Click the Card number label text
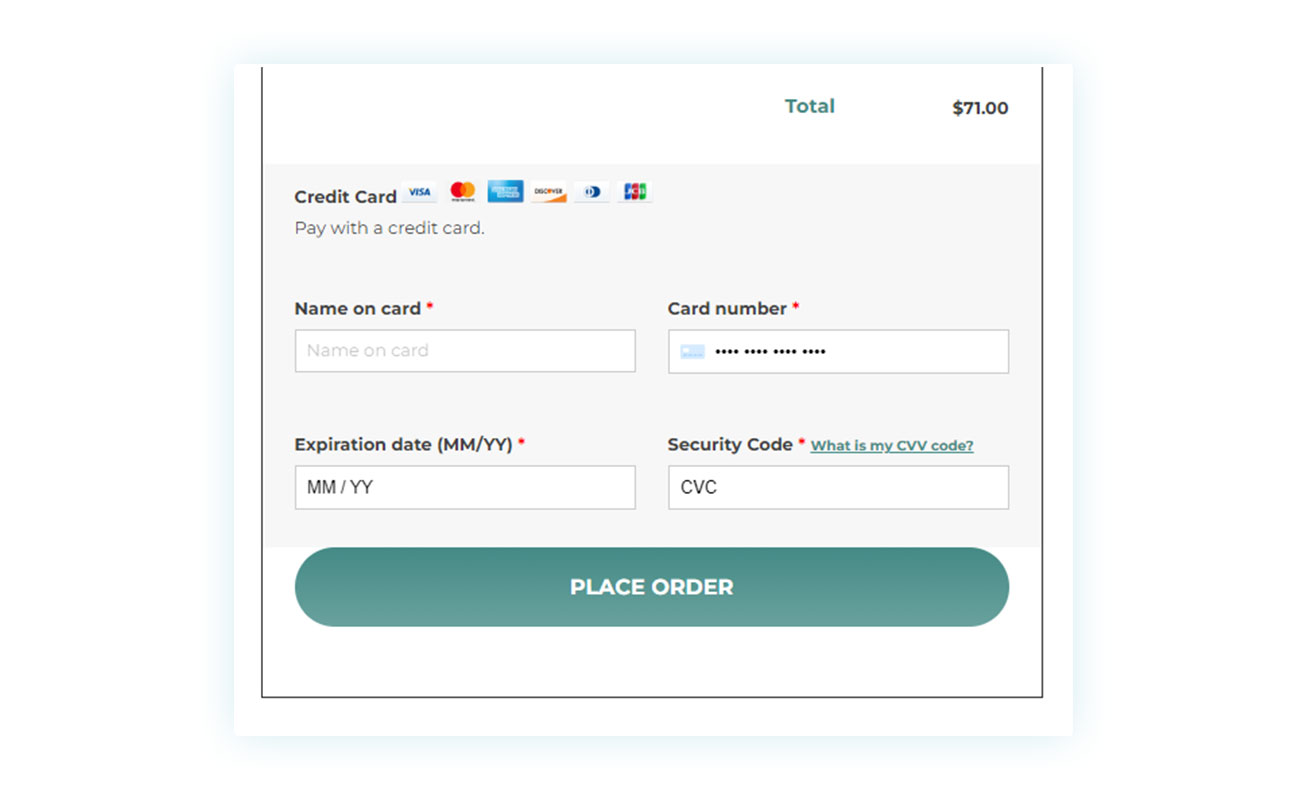 727,309
